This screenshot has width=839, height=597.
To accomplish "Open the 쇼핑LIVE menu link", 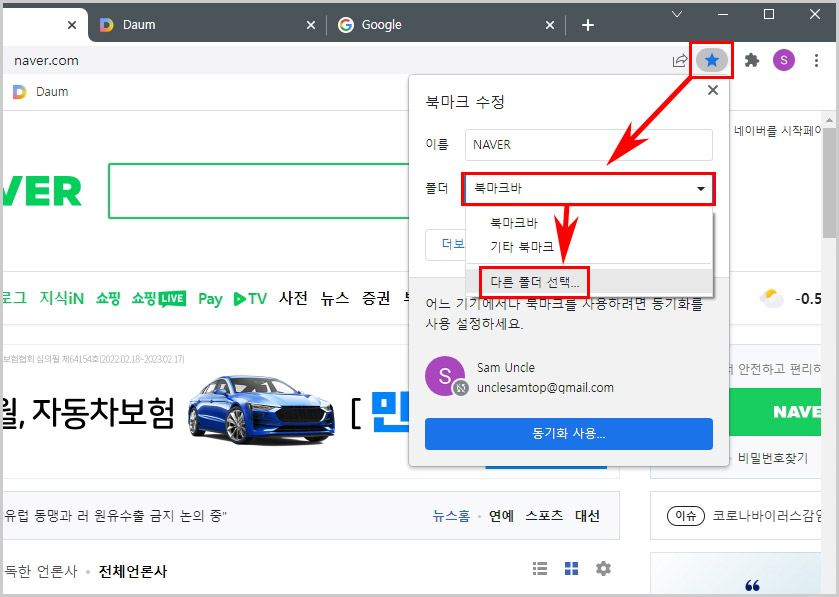I will [x=159, y=298].
